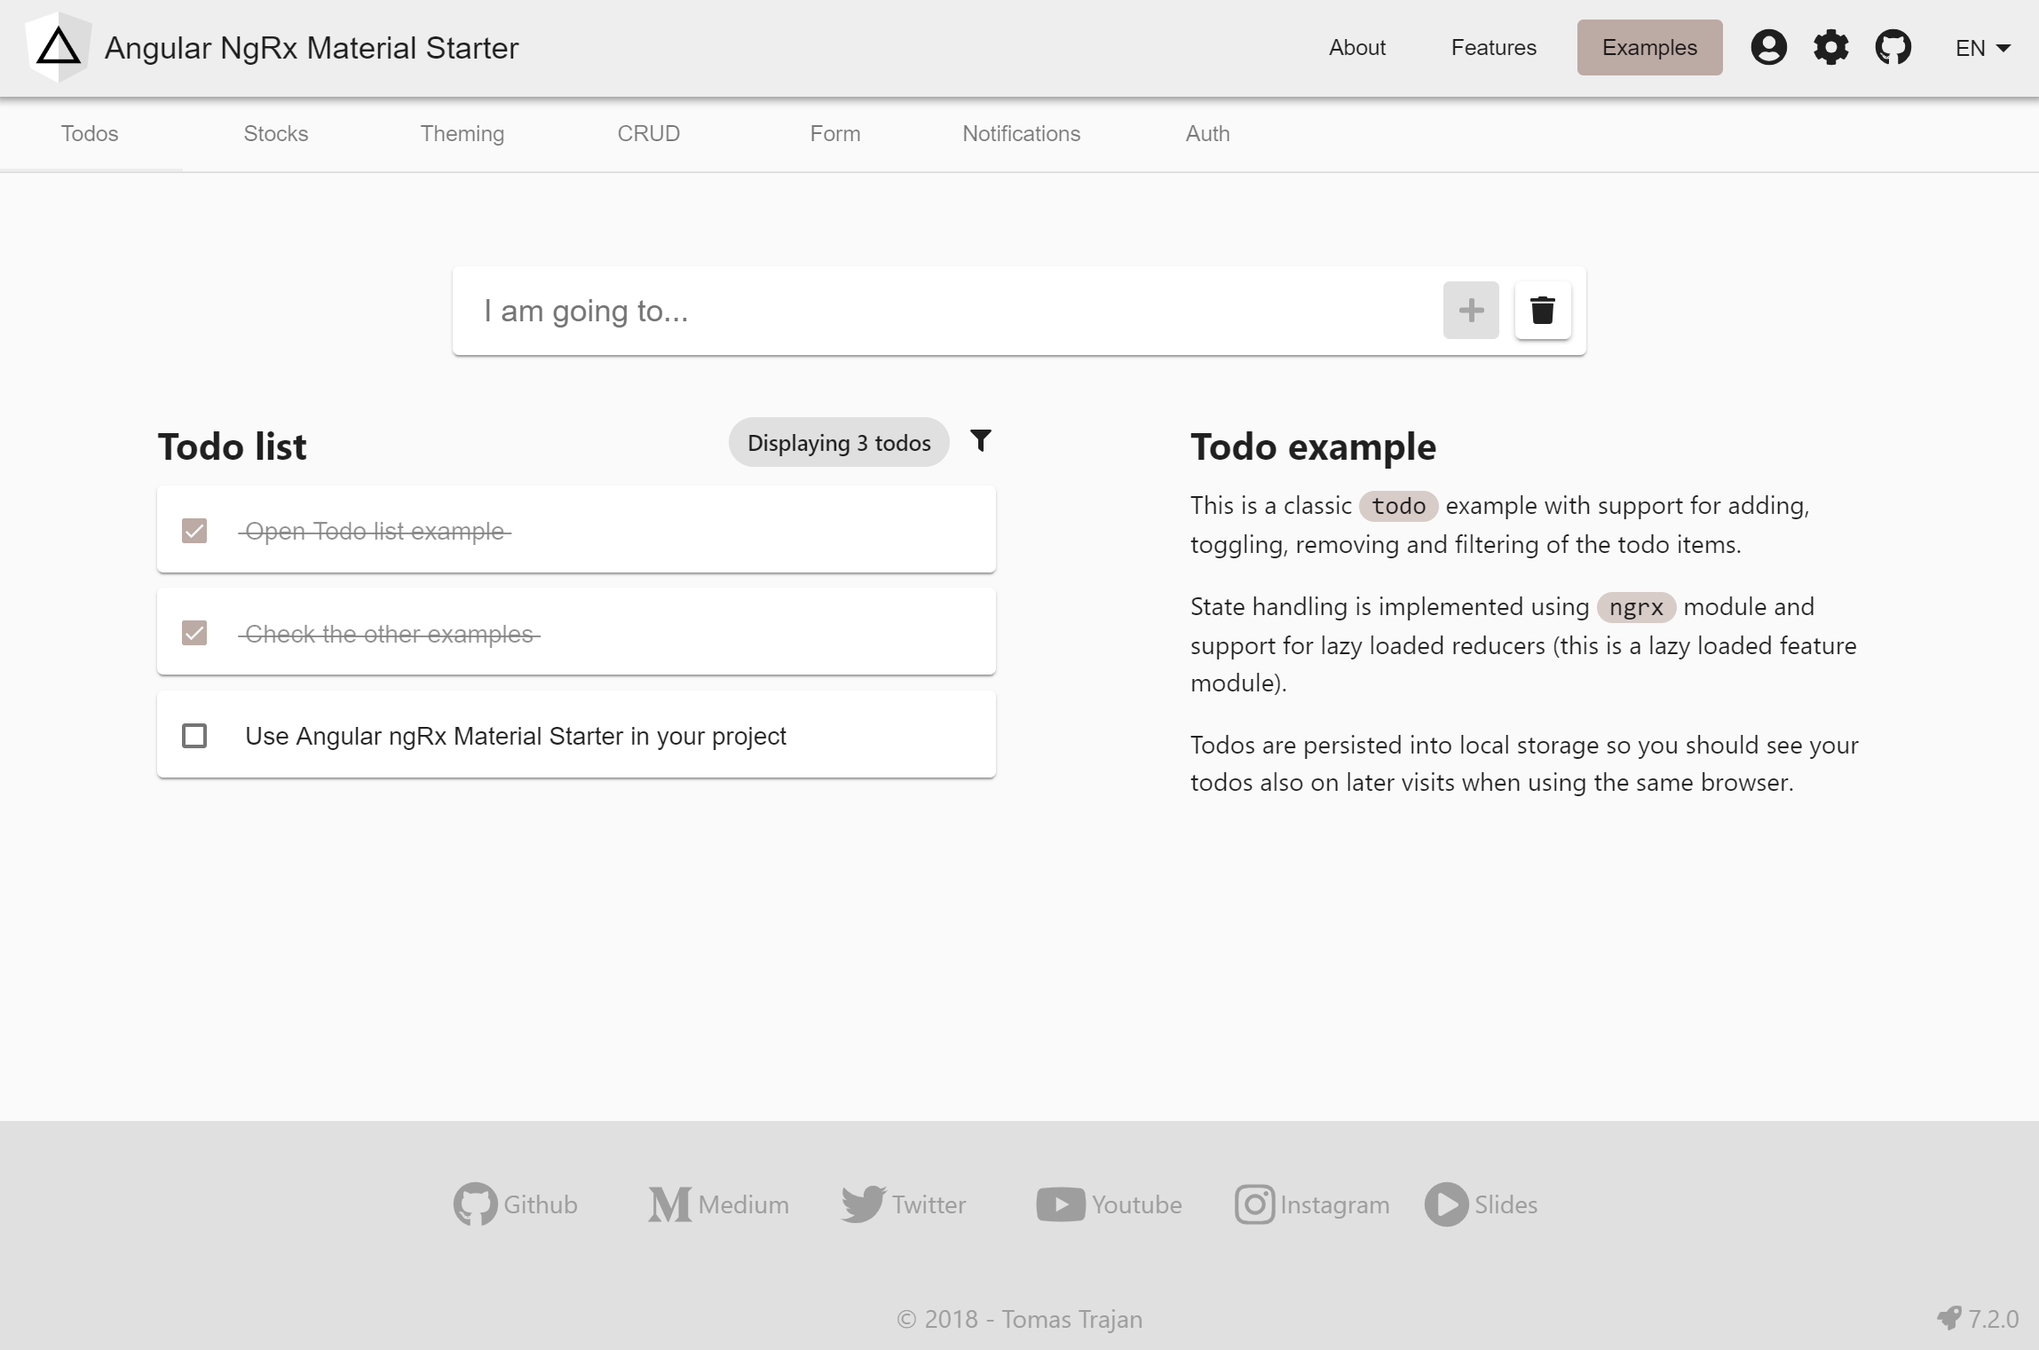Viewport: 2039px width, 1350px height.
Task: Uncheck the 'Open Todo list example' checkbox
Action: [195, 531]
